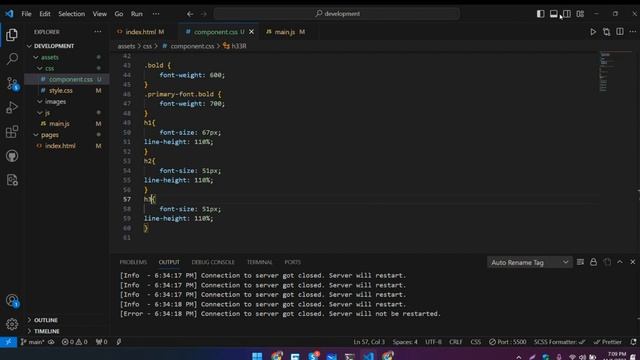Image resolution: width=640 pixels, height=360 pixels.
Task: Toggle output auto-scroll lock
Action: pos(593,262)
